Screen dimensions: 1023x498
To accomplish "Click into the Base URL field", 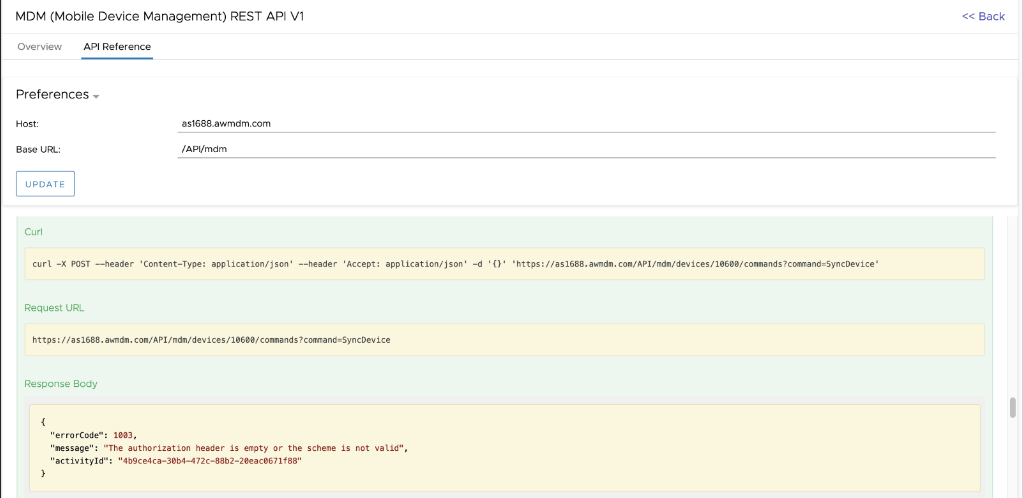I will click(585, 149).
